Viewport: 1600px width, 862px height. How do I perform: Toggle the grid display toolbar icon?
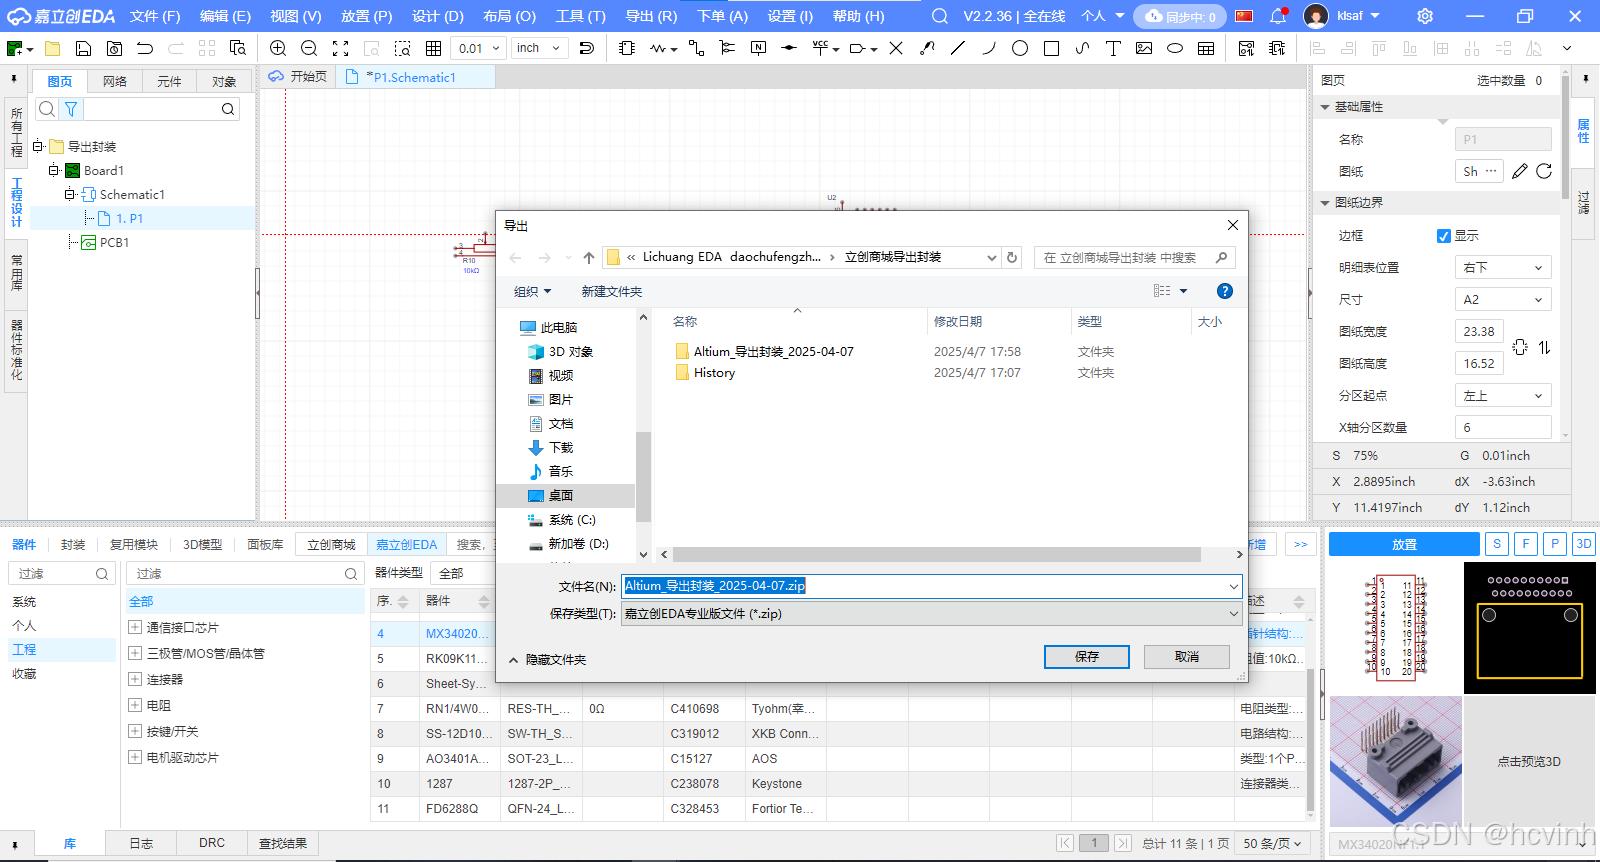(433, 48)
